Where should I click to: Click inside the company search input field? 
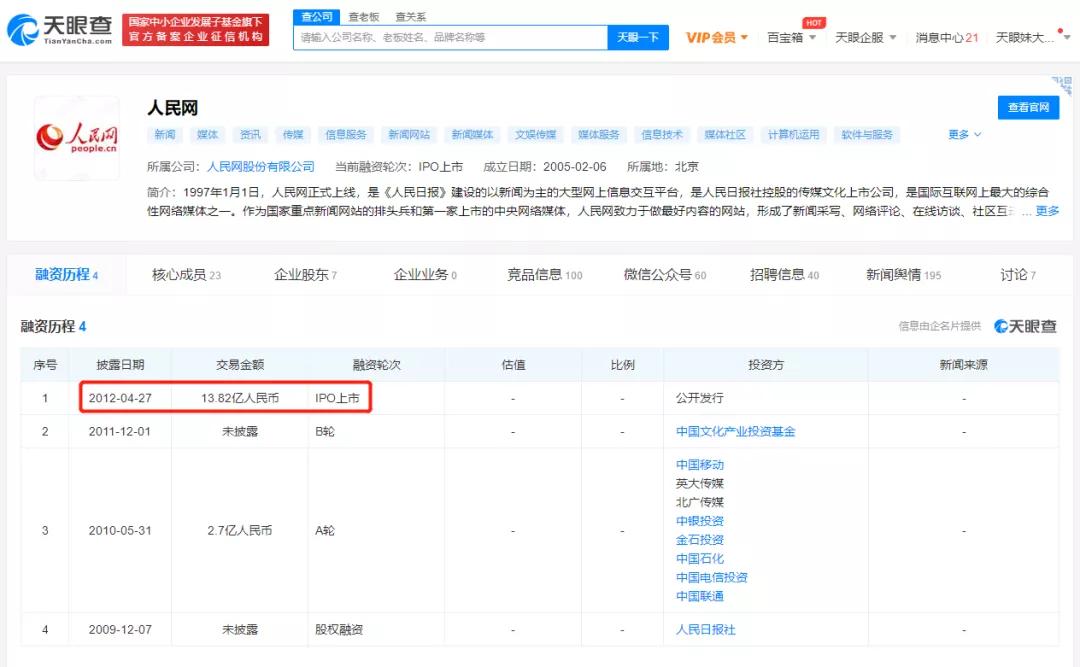point(440,36)
